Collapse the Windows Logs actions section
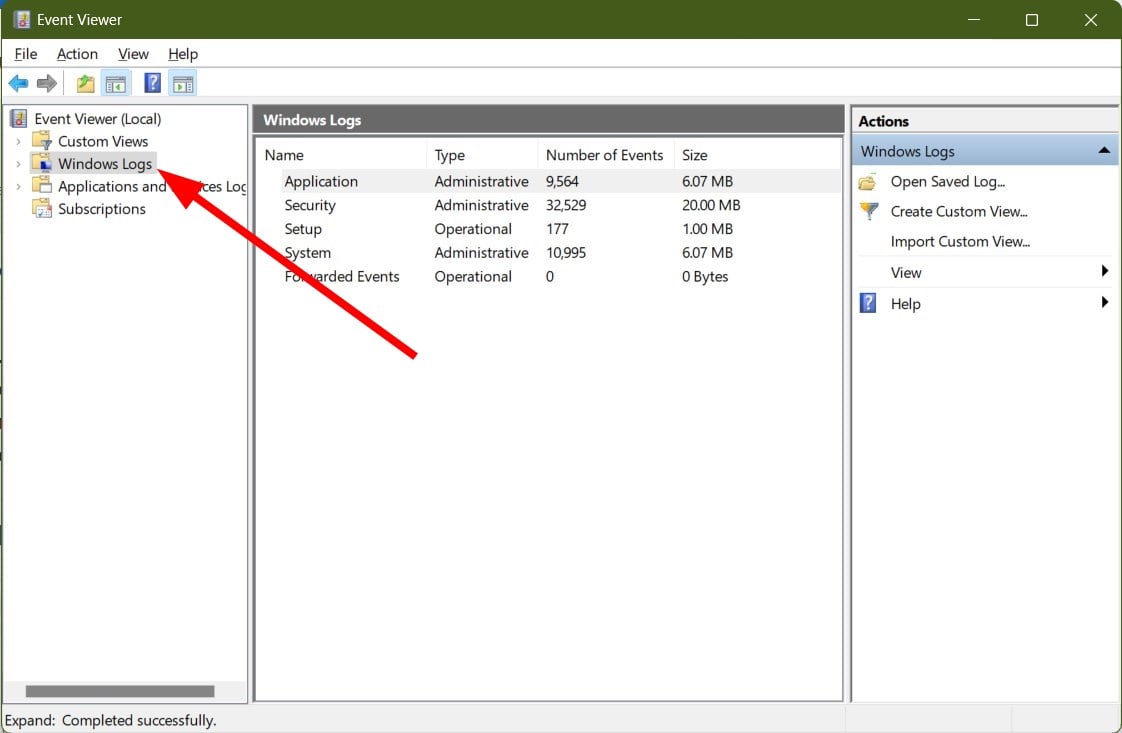 (x=1104, y=150)
